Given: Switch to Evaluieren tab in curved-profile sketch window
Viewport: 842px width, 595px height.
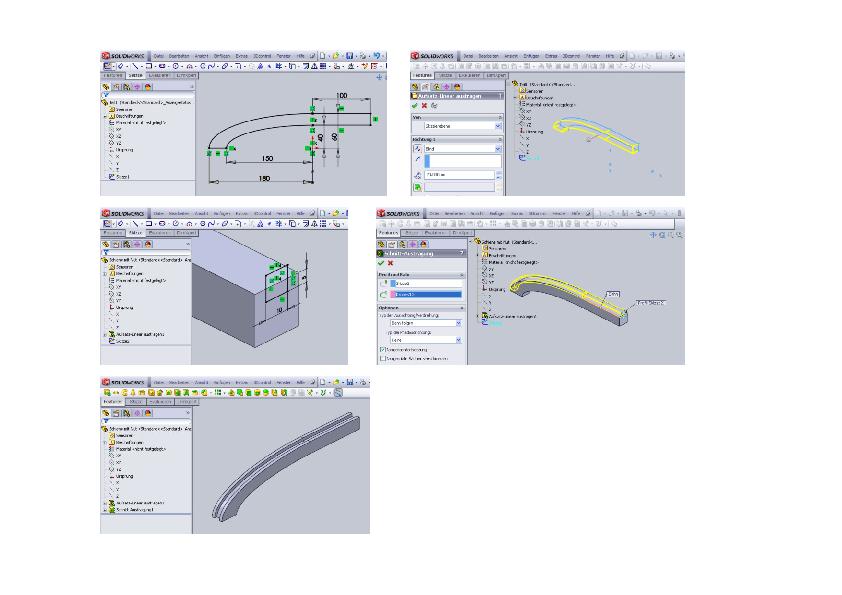Looking at the screenshot, I should click(158, 76).
